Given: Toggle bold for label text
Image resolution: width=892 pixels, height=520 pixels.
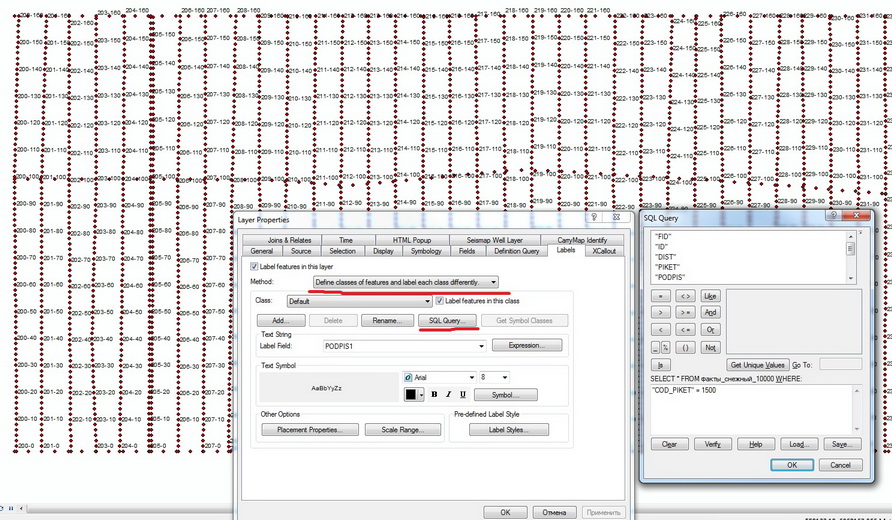Looking at the screenshot, I should tap(432, 394).
